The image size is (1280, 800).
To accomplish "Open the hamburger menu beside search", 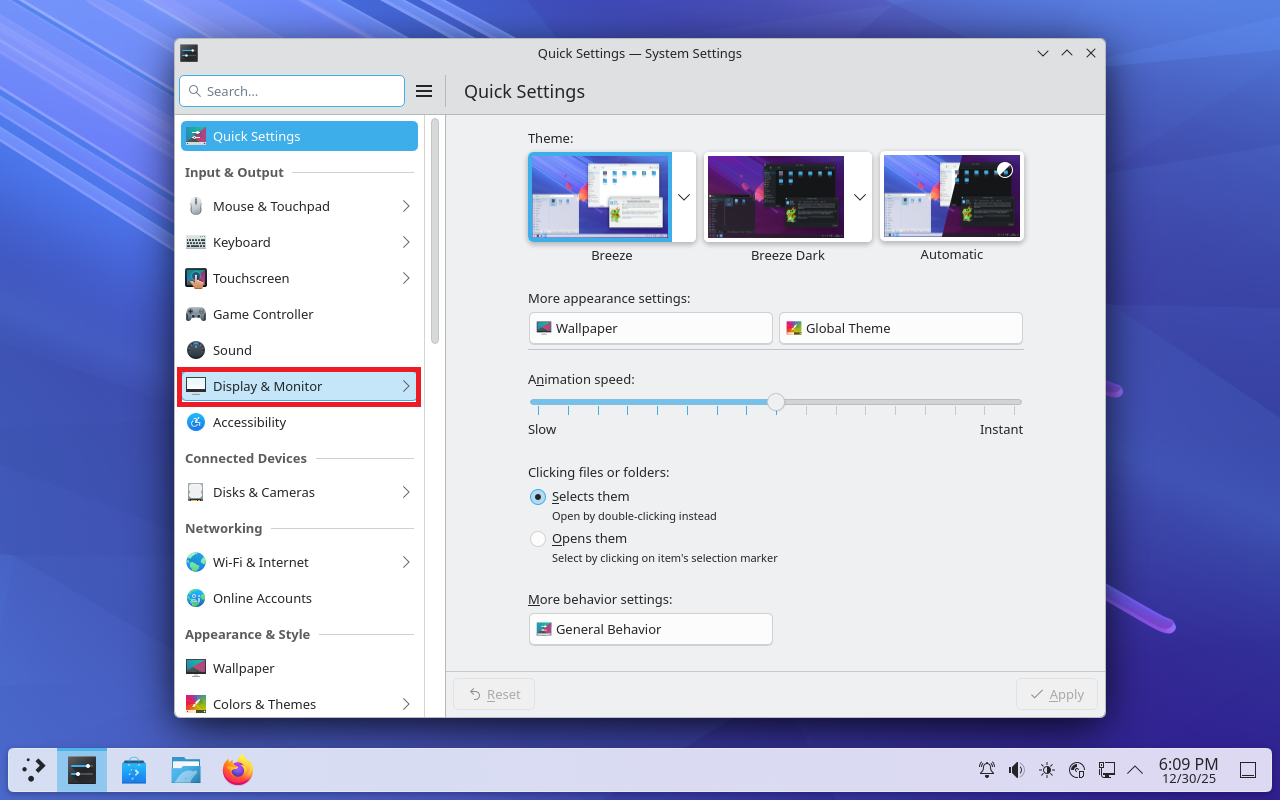I will [424, 91].
